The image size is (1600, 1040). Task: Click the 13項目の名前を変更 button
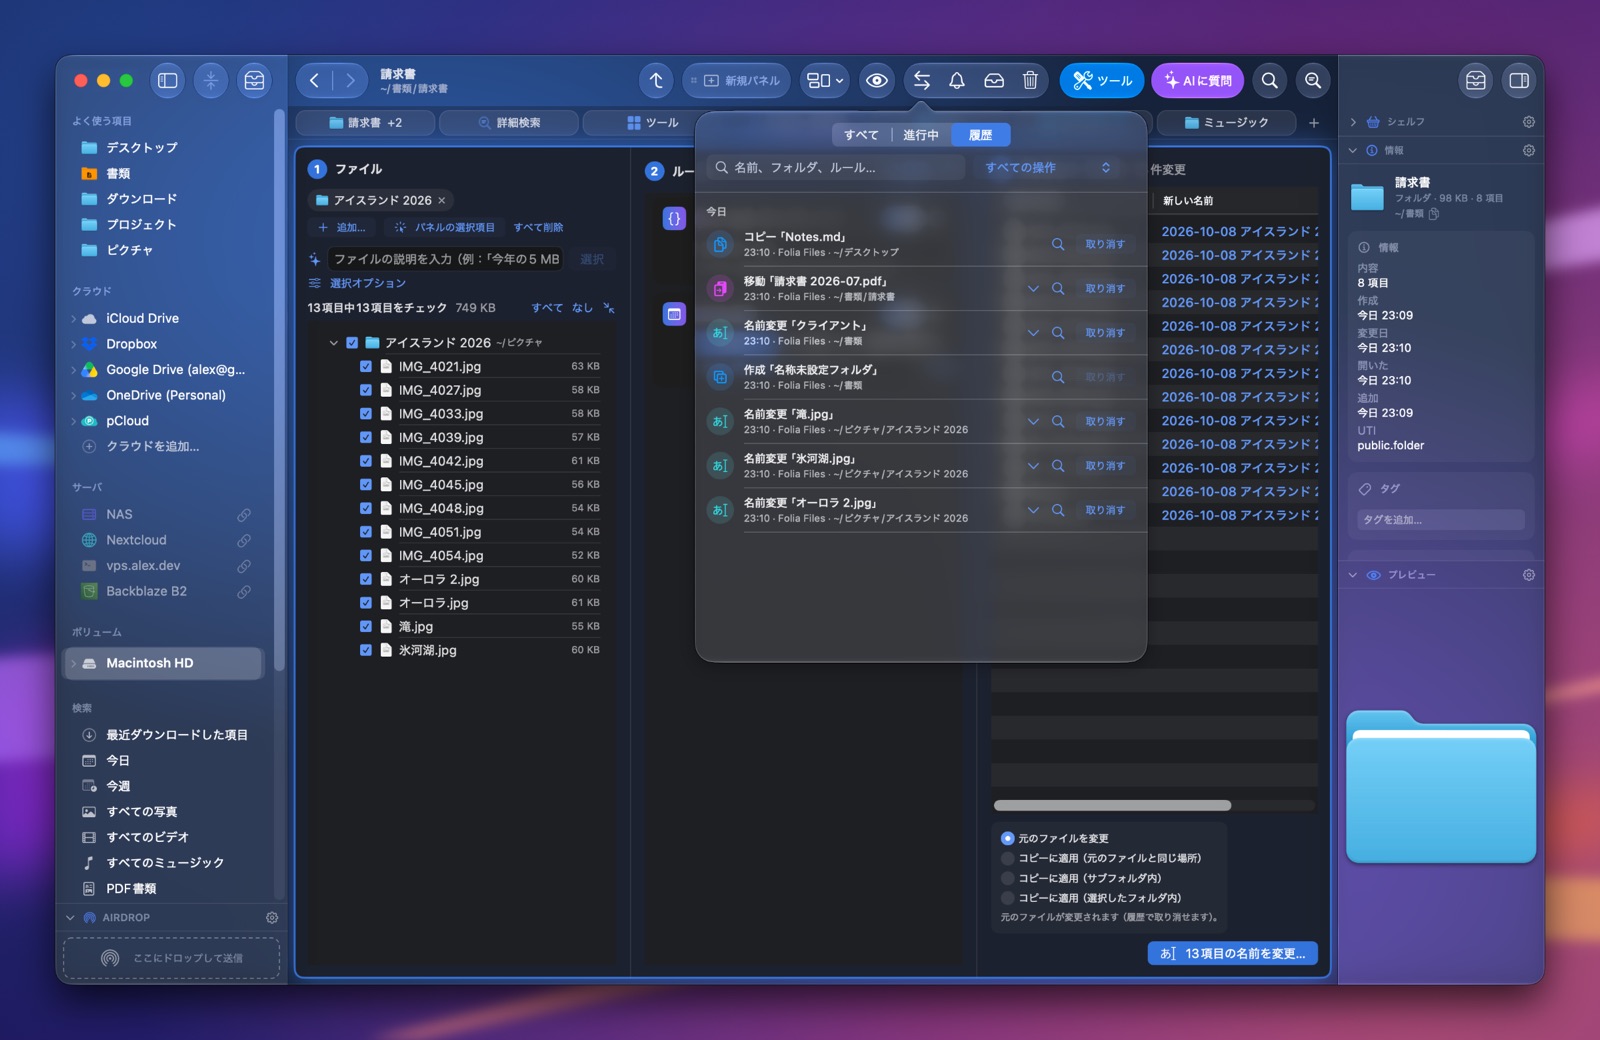[1233, 954]
